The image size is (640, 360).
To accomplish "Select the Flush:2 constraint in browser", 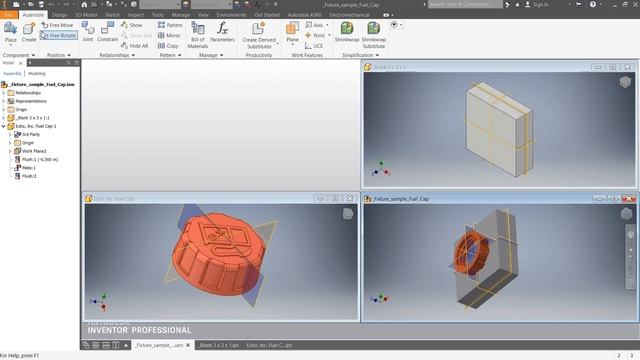I will 29,176.
